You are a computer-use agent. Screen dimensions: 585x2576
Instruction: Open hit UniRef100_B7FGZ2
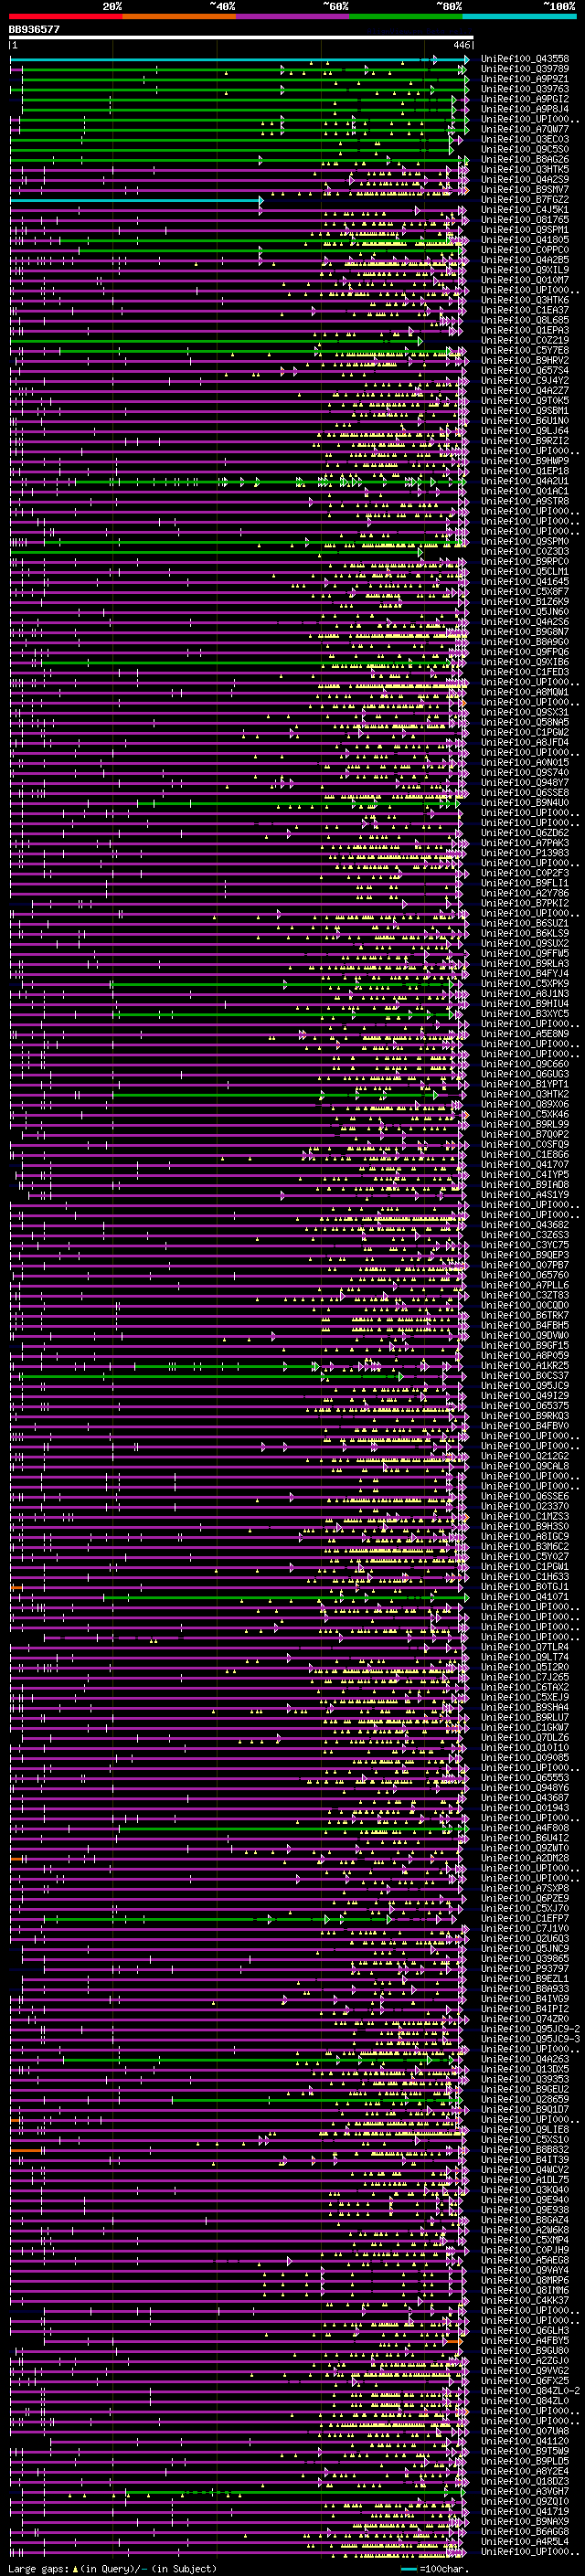click(524, 199)
